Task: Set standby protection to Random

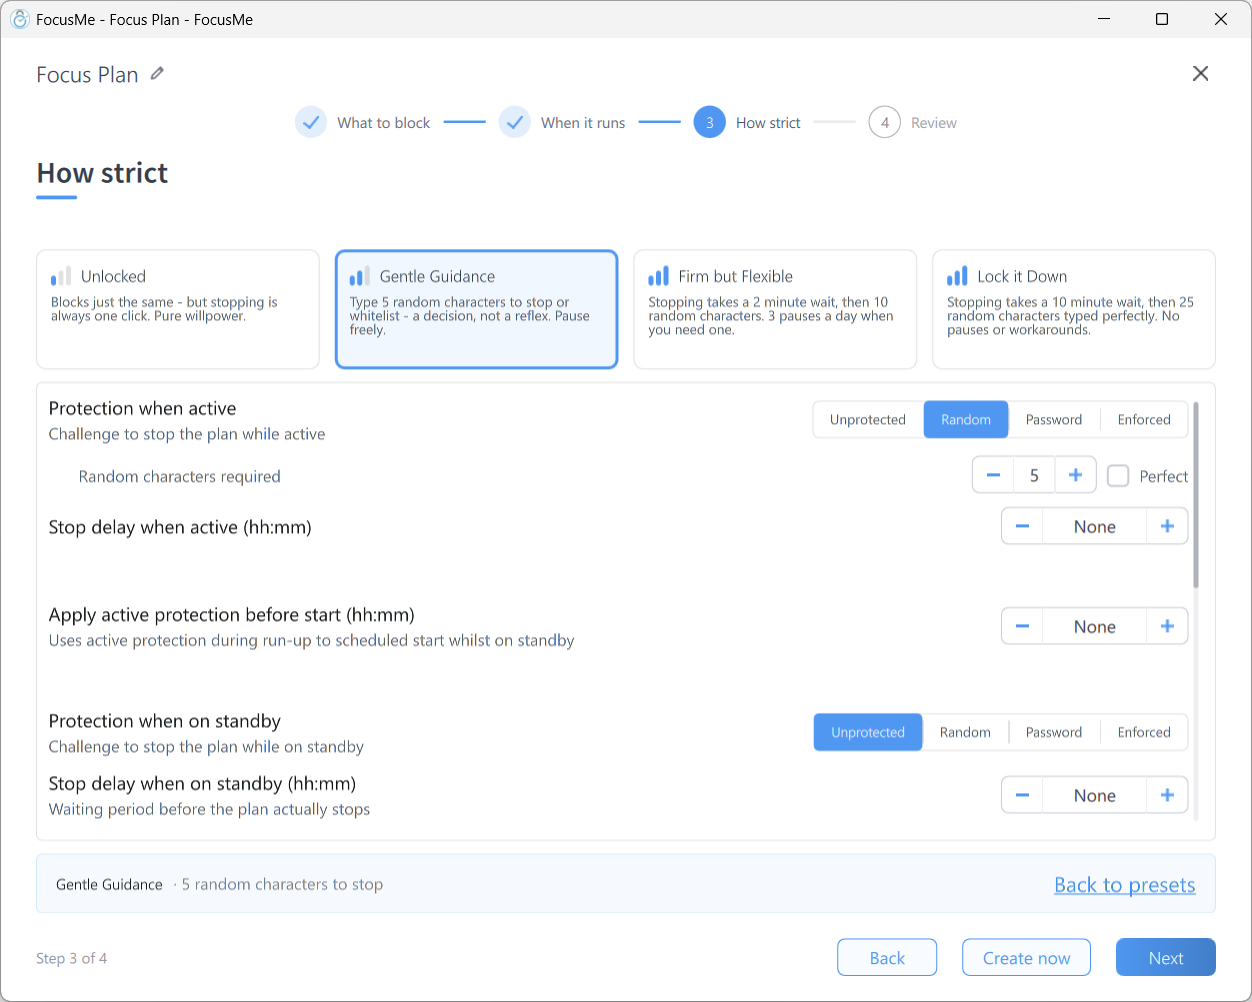Action: point(965,732)
